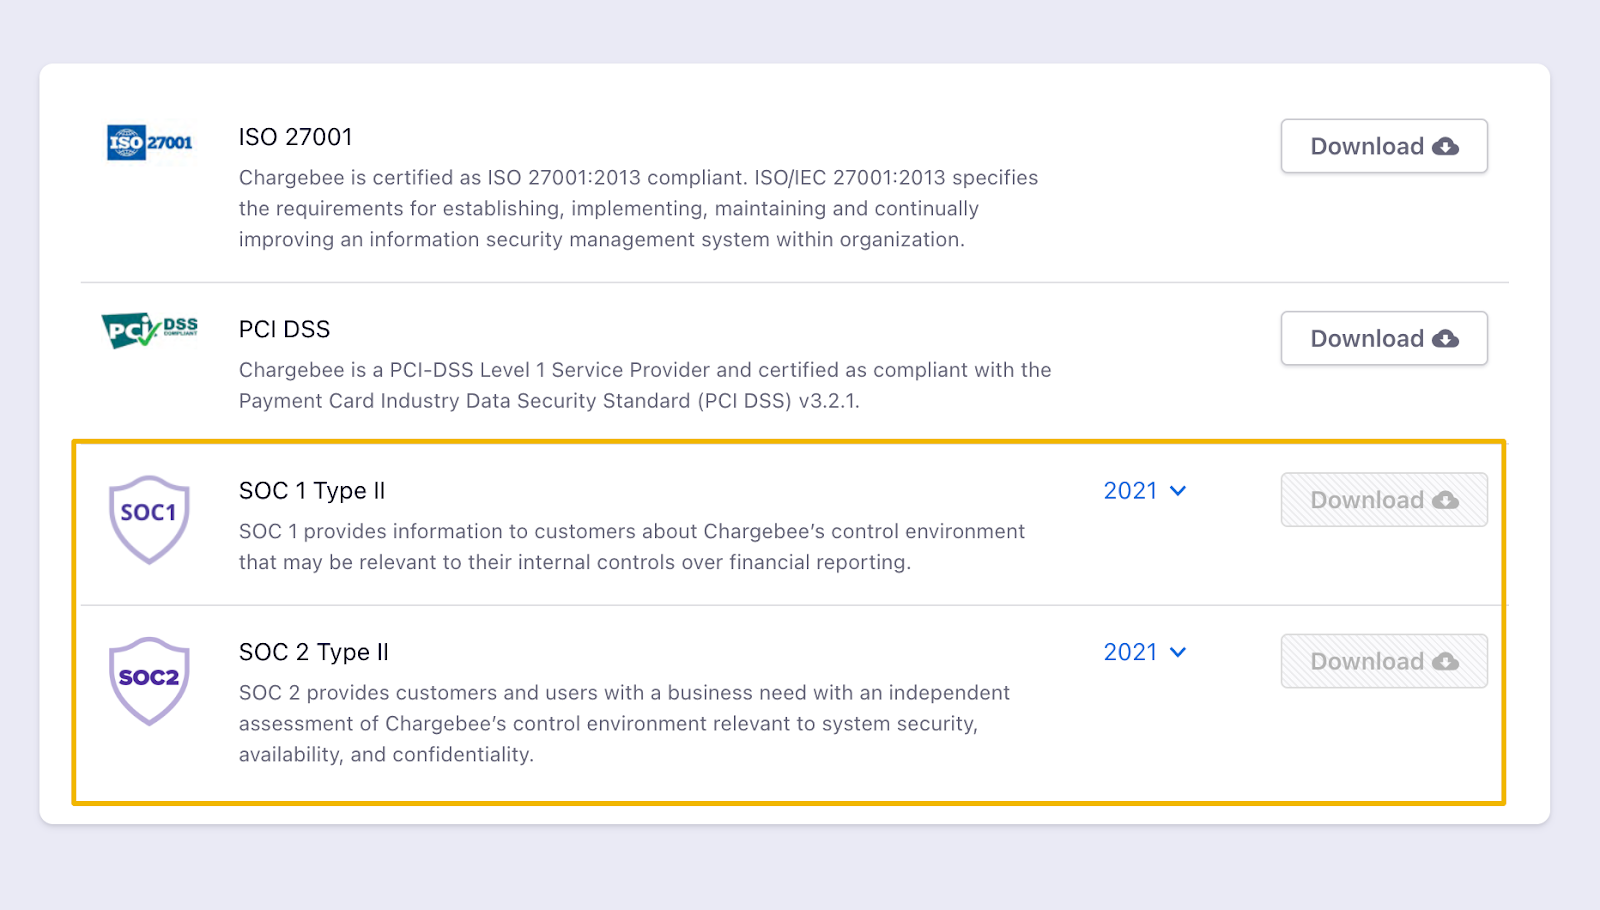Click cloud download icon for ISO 27001
This screenshot has width=1600, height=910.
coord(1445,147)
